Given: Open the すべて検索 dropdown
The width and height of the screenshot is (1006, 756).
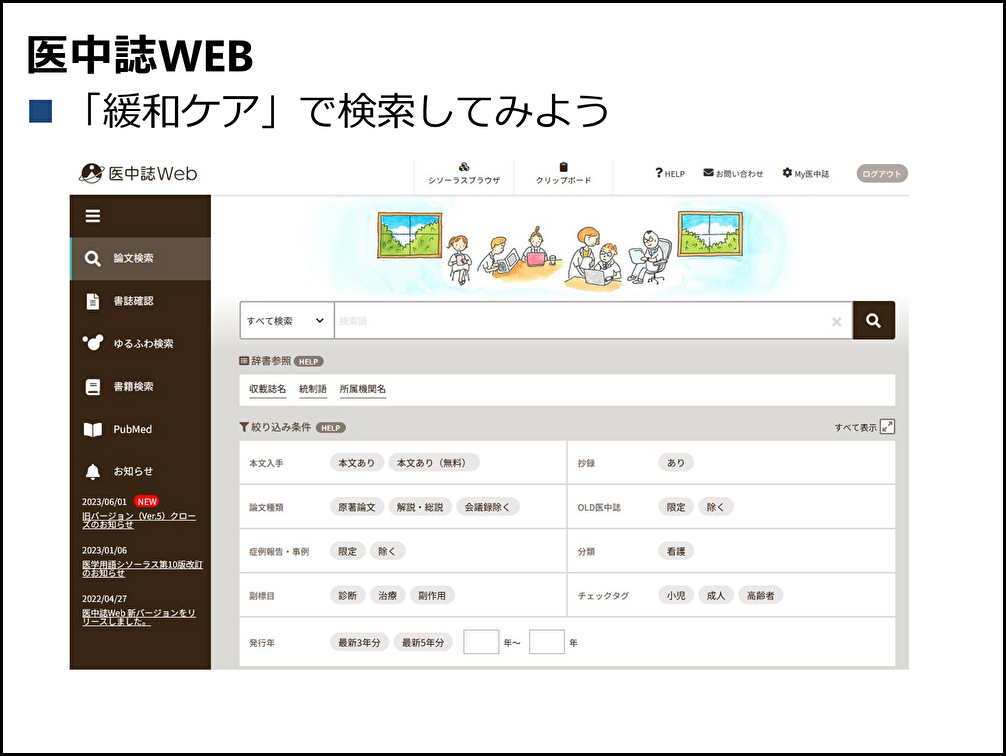Looking at the screenshot, I should click(287, 320).
